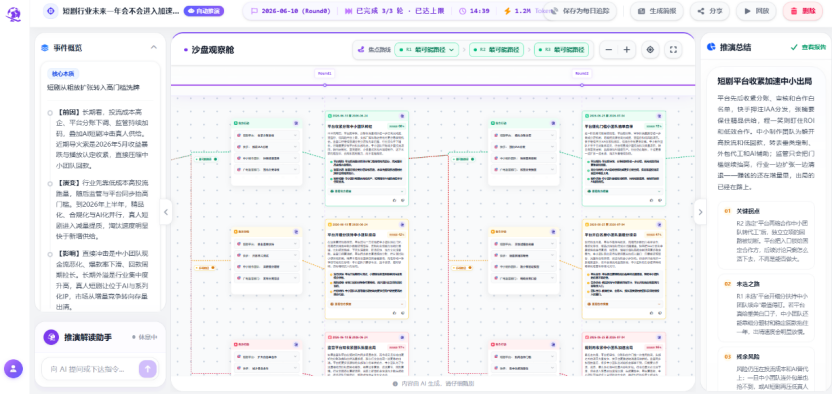Click the yellow branch label before Round1 yellow card
The height and width of the screenshot is (394, 832).
point(205,267)
